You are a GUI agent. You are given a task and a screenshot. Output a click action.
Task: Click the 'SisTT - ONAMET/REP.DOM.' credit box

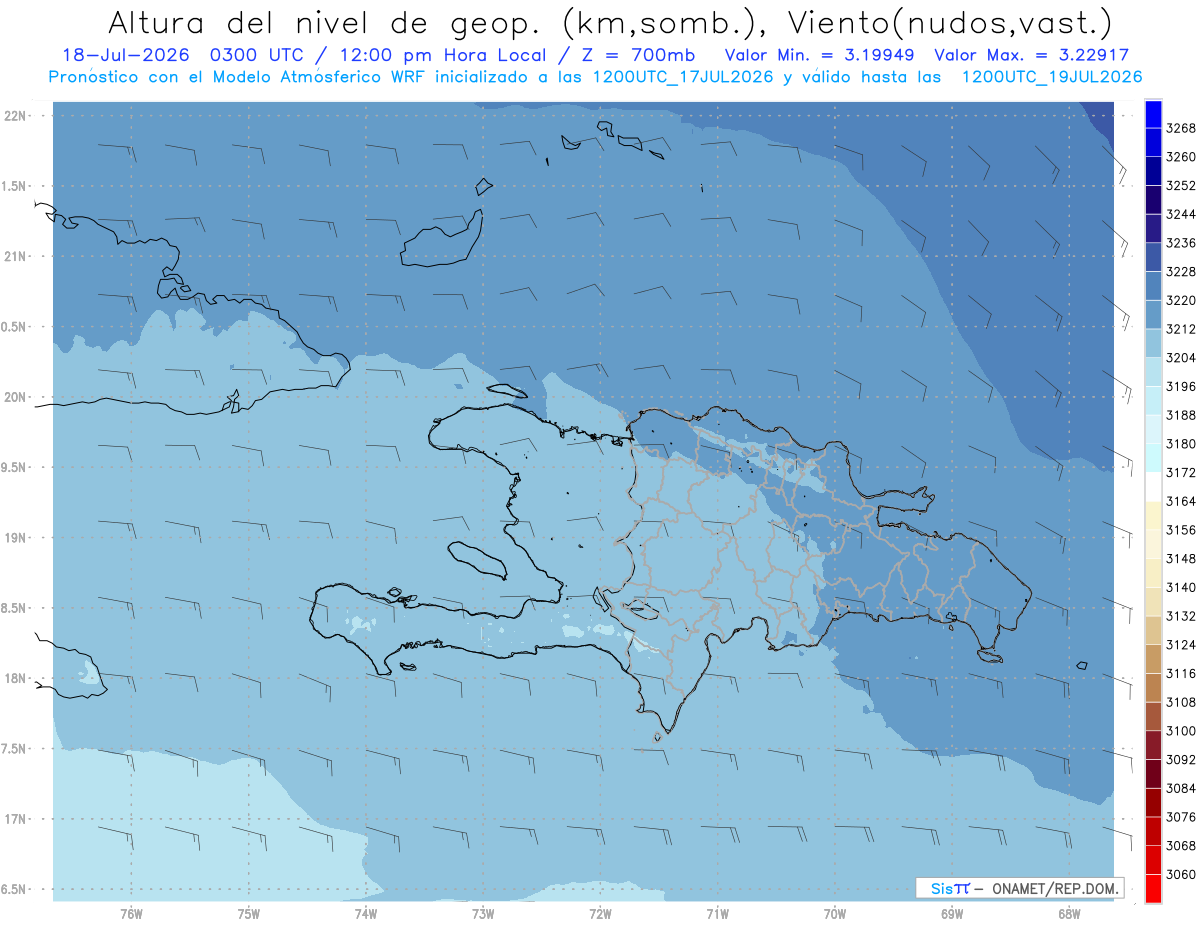coord(1019,888)
